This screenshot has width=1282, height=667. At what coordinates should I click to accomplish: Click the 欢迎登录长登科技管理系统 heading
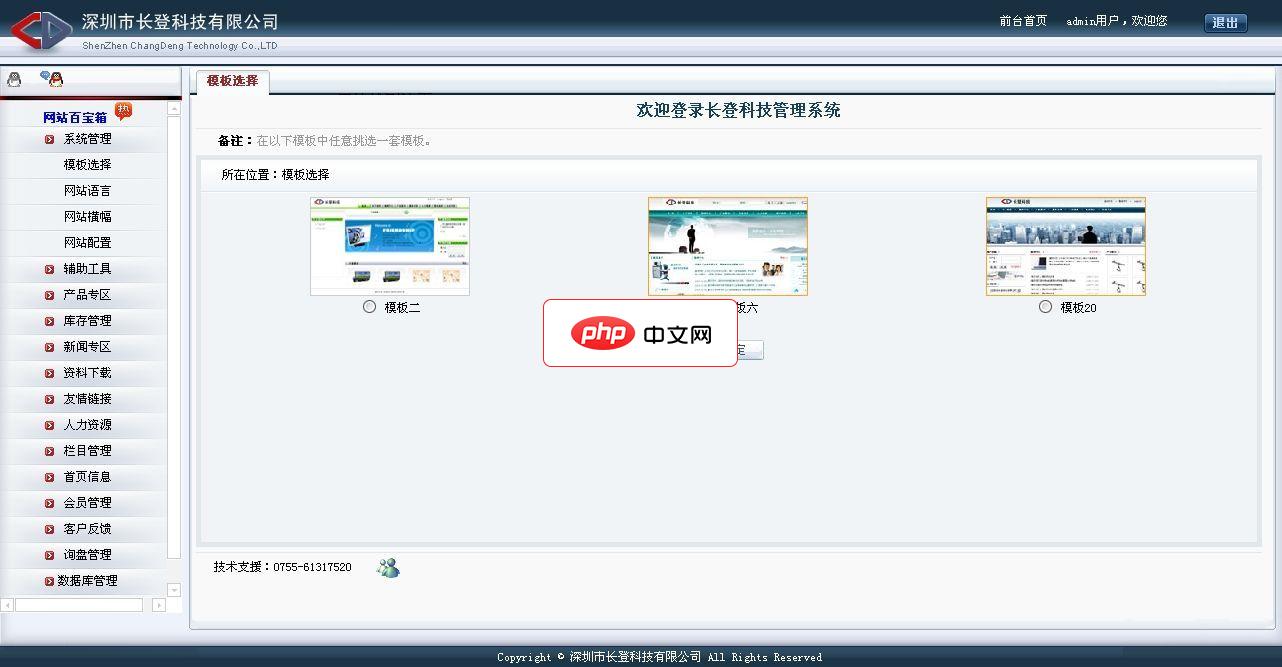tap(738, 111)
